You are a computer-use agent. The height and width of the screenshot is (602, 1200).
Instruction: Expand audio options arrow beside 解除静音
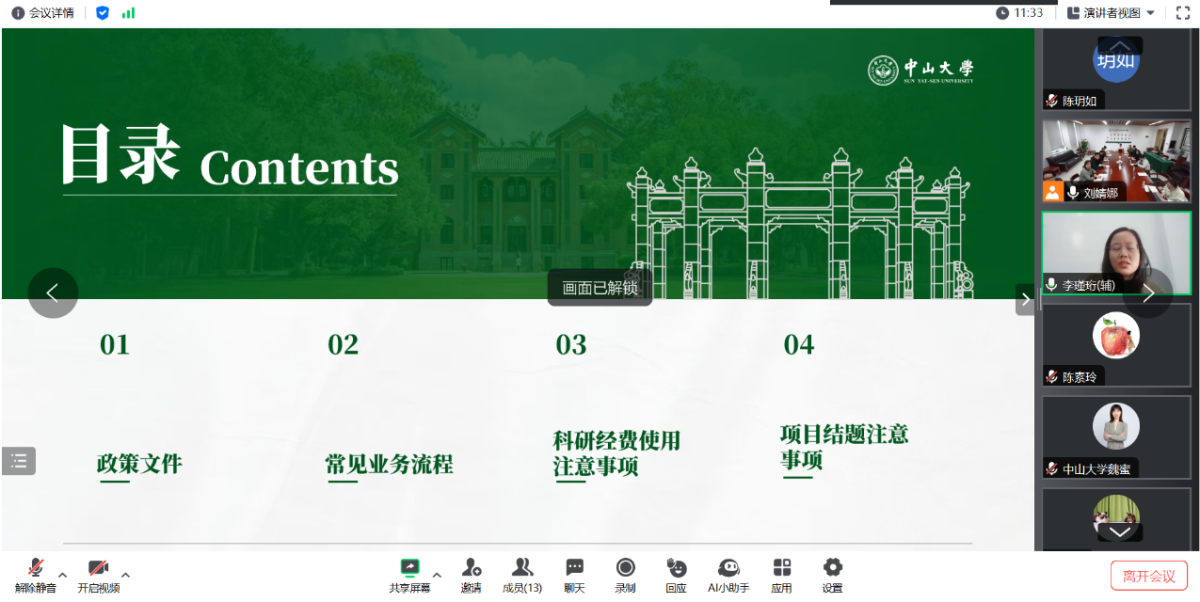(63, 575)
